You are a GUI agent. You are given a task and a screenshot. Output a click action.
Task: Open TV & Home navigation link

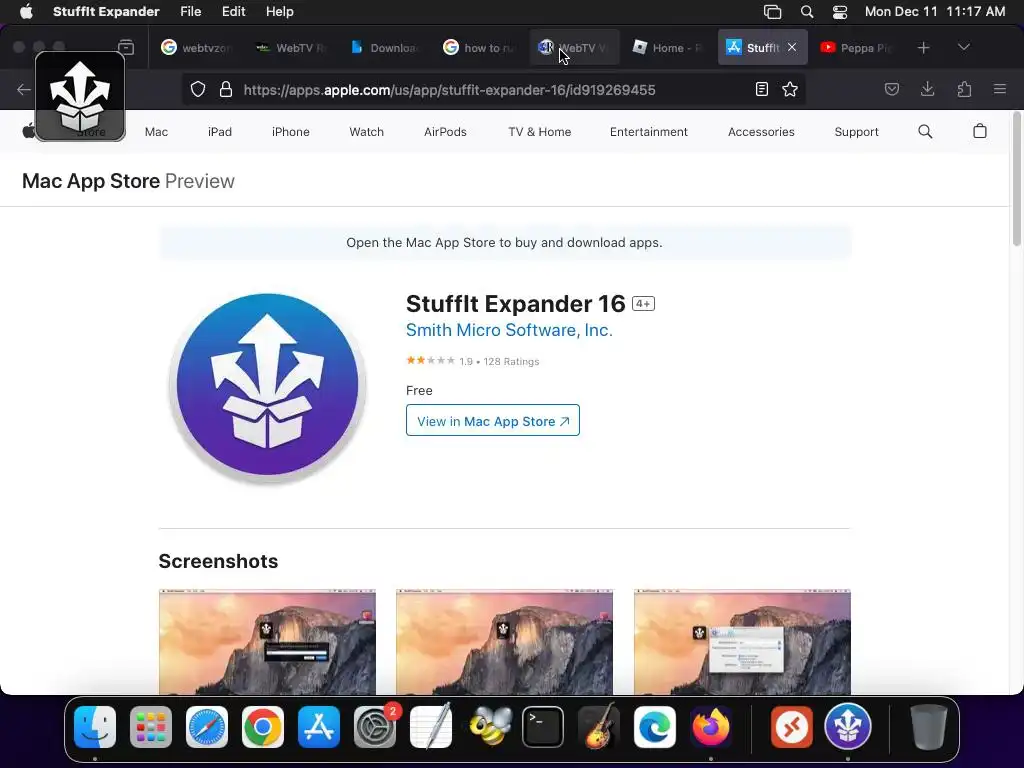click(539, 131)
